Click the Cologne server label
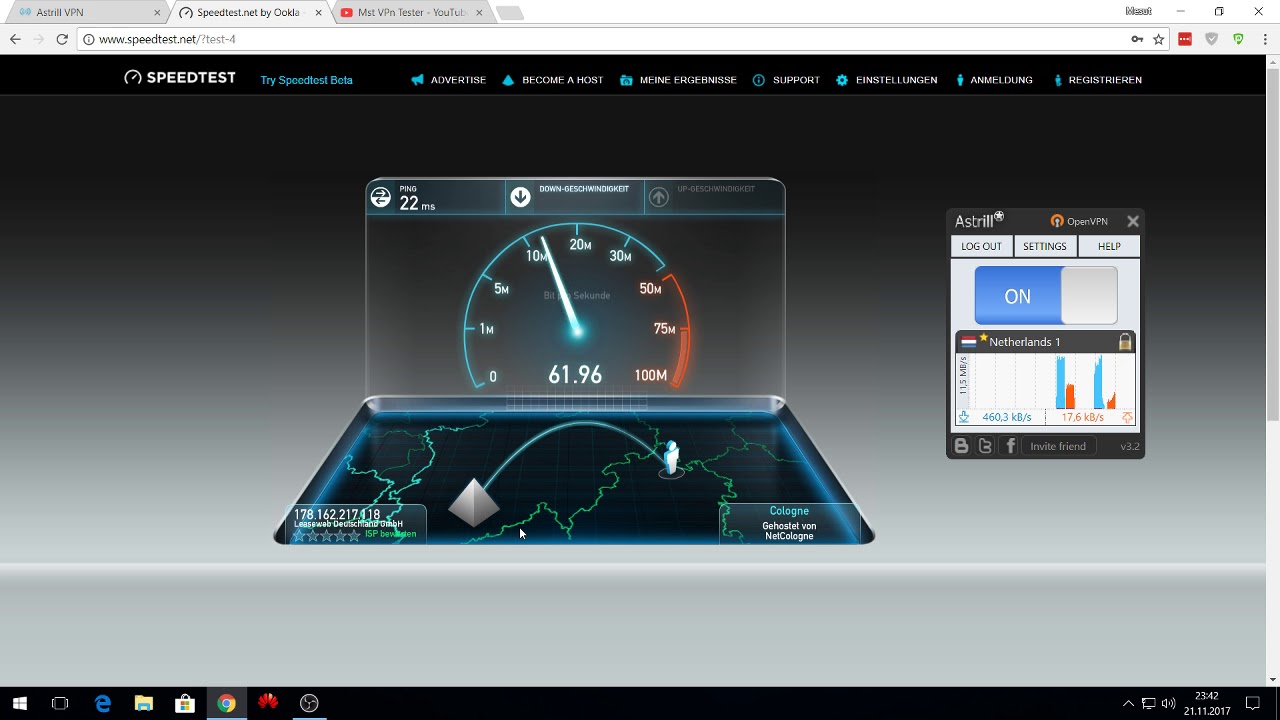This screenshot has width=1280, height=720. pyautogui.click(x=789, y=511)
